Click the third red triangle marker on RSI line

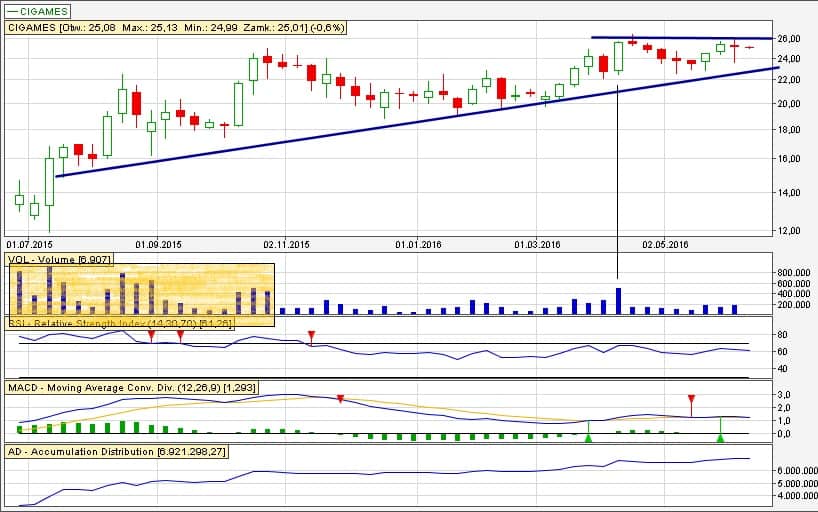[x=311, y=335]
